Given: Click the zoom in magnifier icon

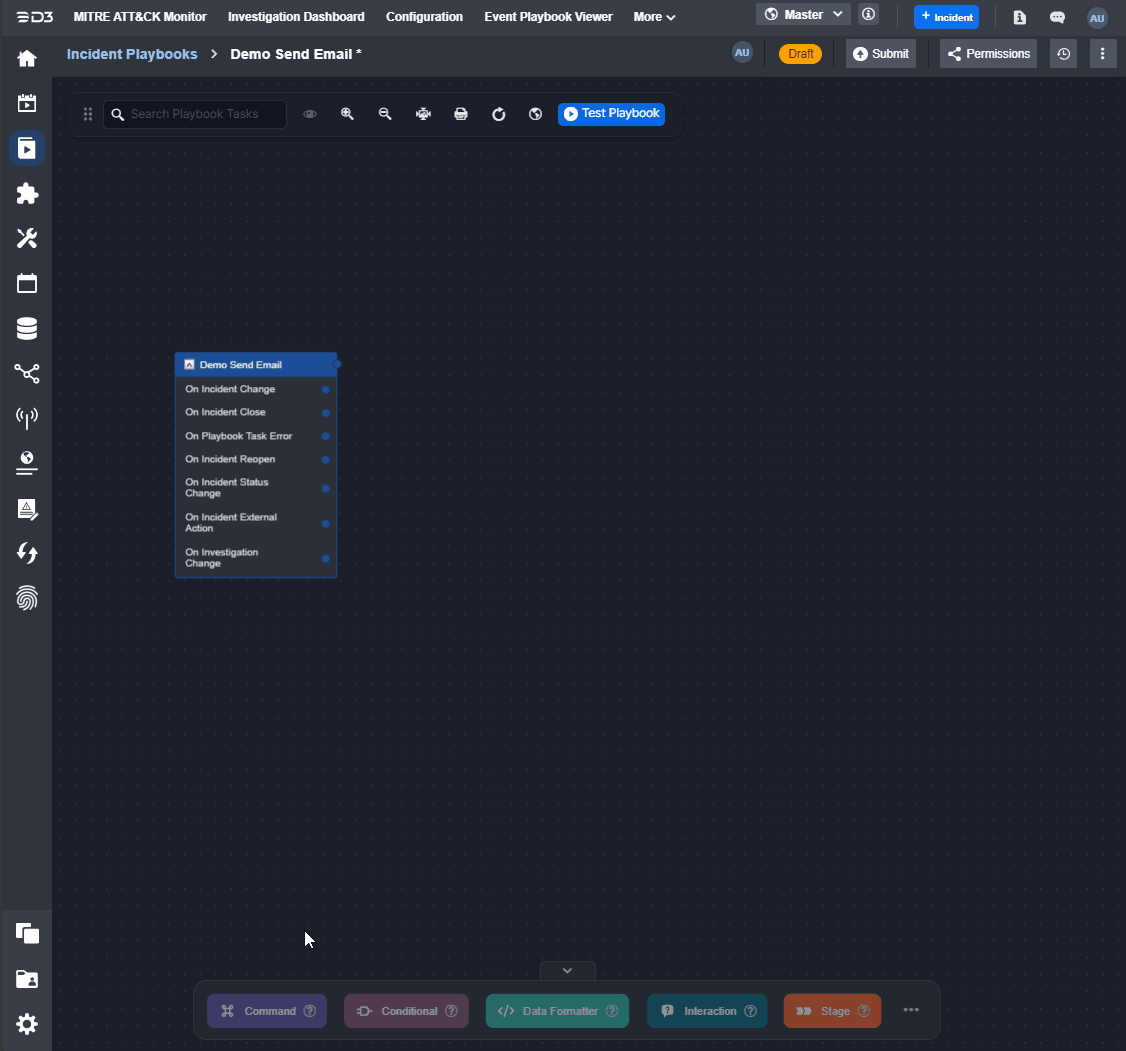Looking at the screenshot, I should 347,114.
